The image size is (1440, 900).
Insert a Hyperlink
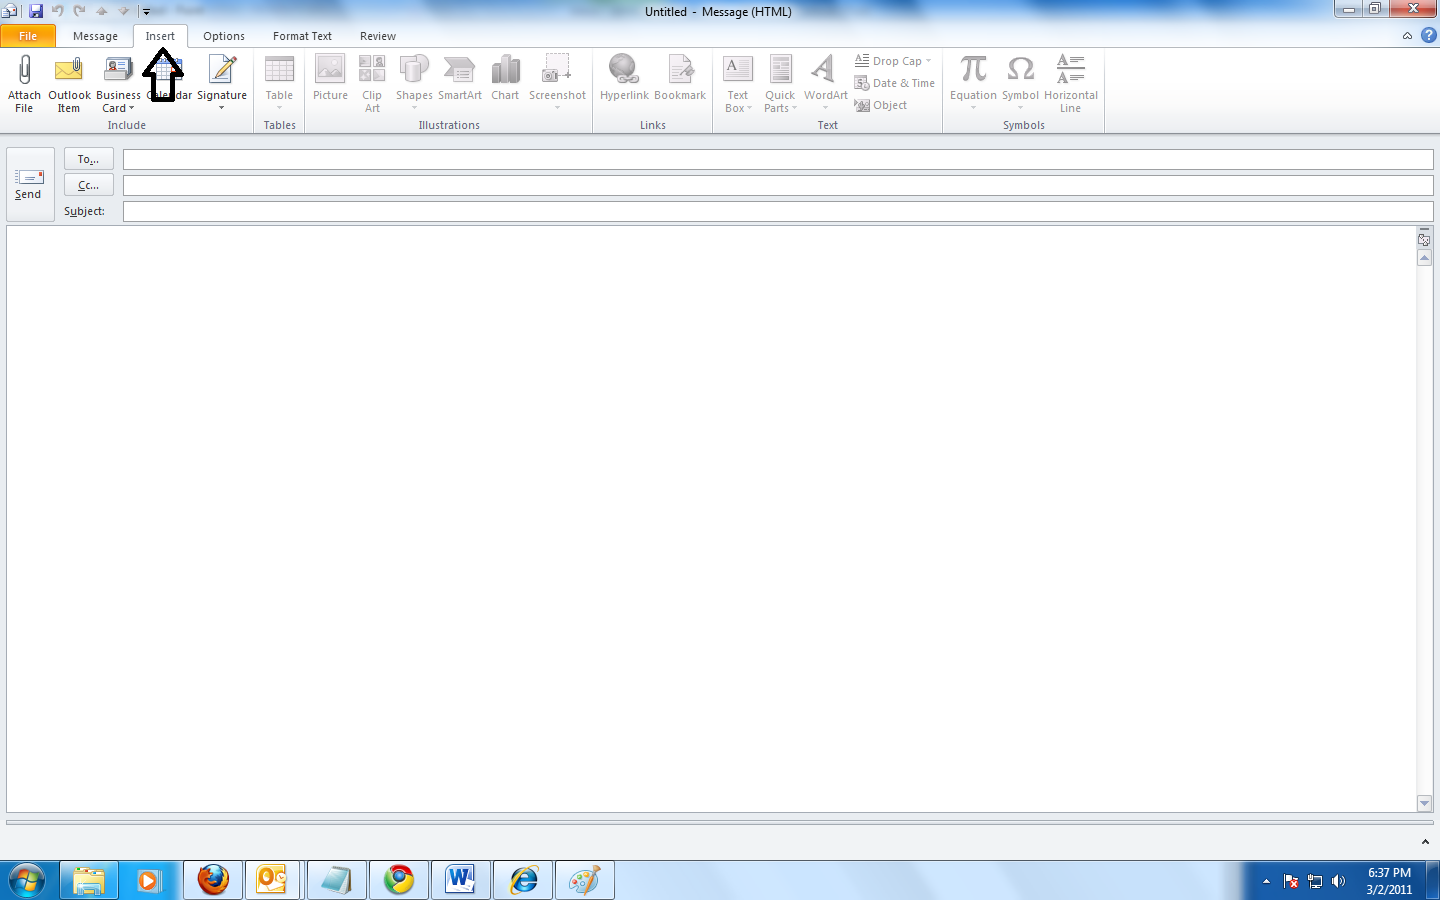click(624, 78)
